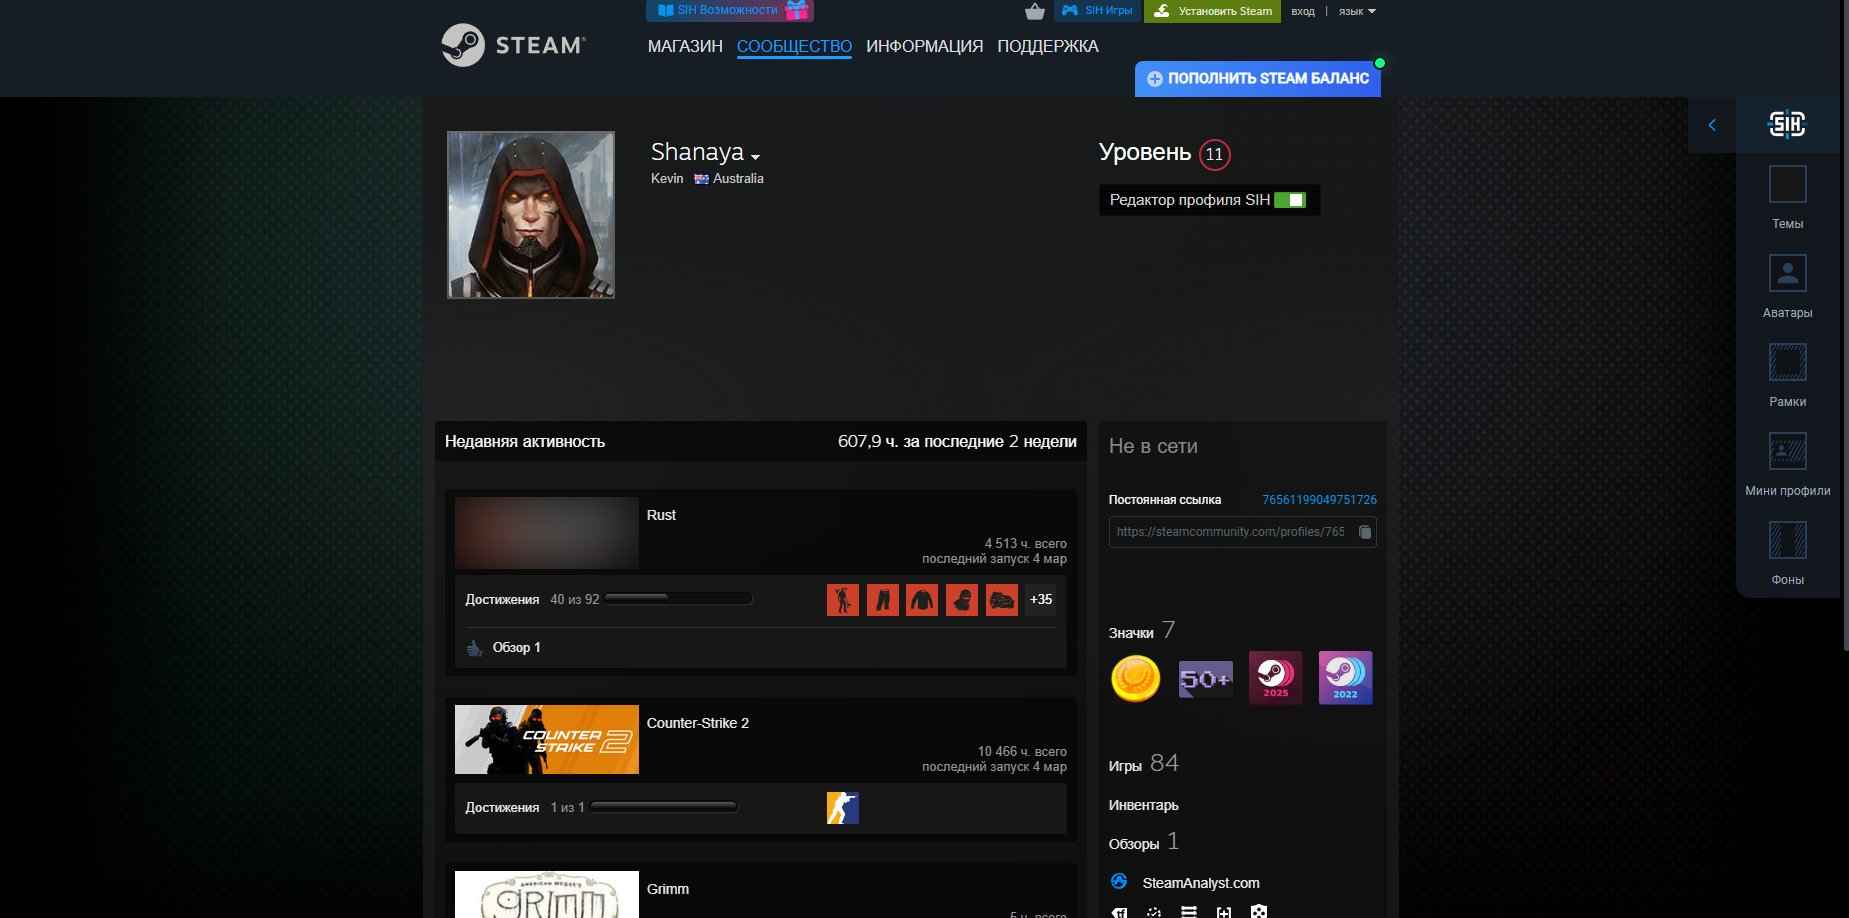Open the Shanaya name dropdown arrow

[x=757, y=157]
